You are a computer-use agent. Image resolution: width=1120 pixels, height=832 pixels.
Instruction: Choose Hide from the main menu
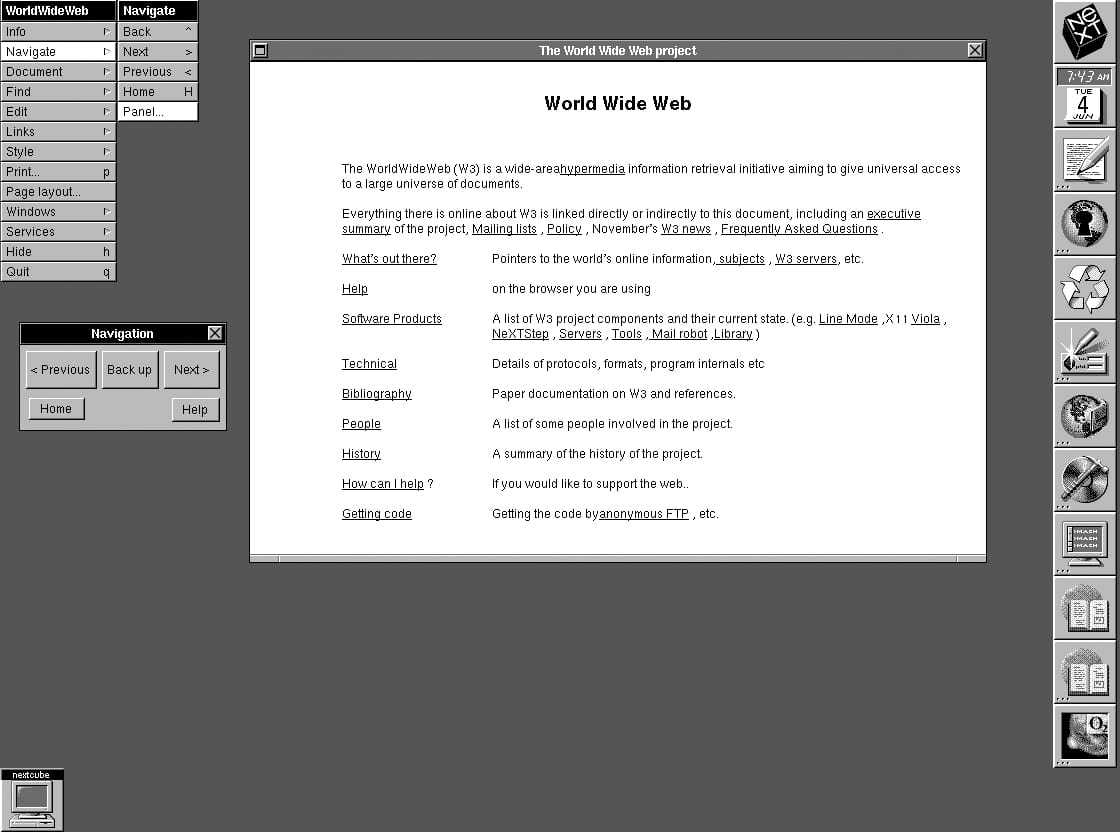(58, 251)
